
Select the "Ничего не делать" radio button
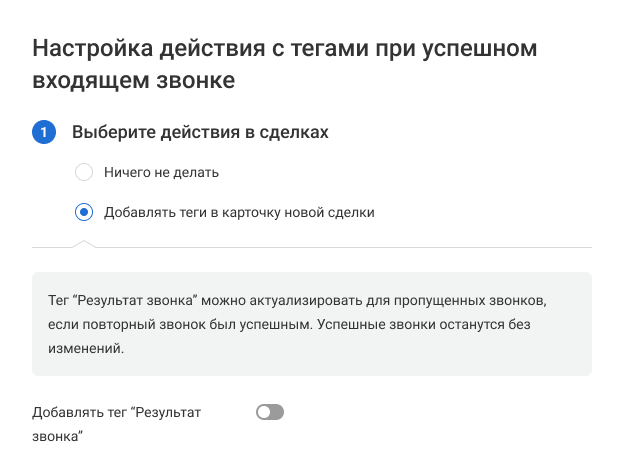click(84, 172)
